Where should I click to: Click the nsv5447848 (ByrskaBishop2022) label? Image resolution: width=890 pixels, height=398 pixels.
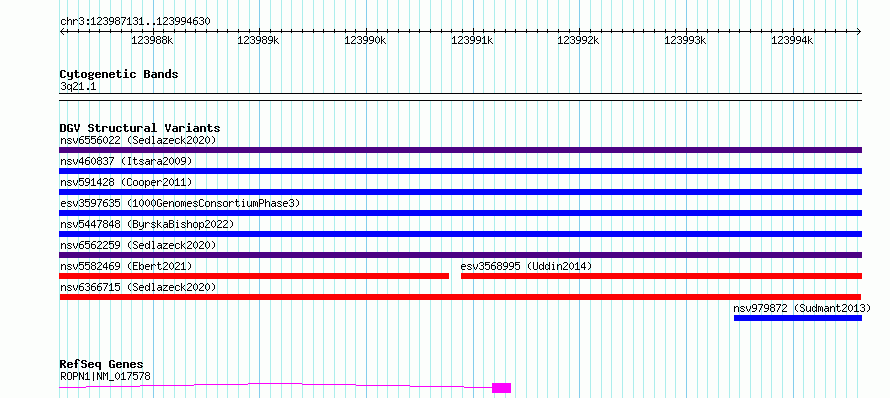[x=147, y=224]
